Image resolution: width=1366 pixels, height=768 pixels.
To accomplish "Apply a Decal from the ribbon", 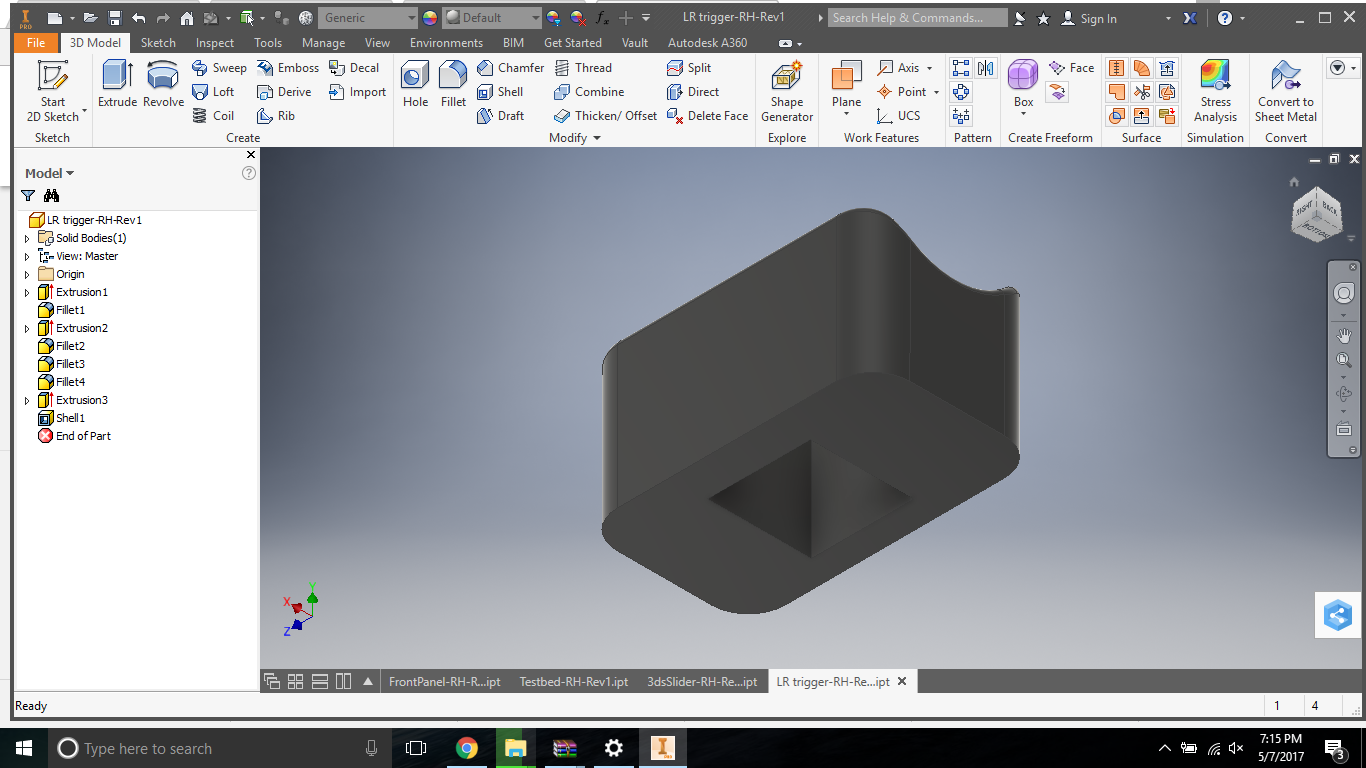I will [354, 68].
